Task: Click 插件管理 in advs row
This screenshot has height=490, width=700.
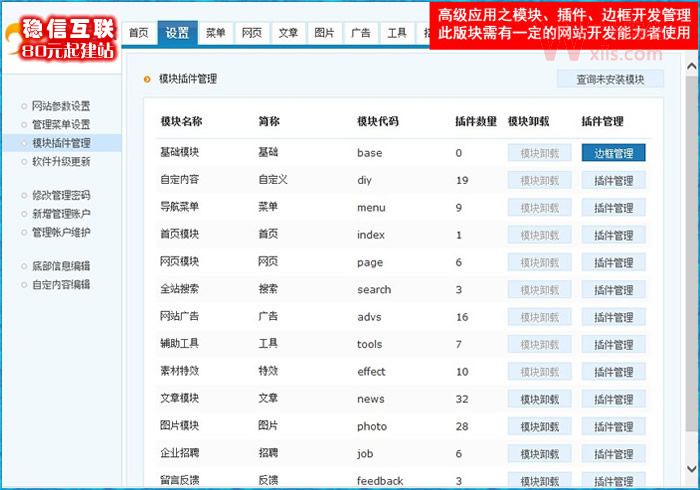Action: (x=613, y=317)
